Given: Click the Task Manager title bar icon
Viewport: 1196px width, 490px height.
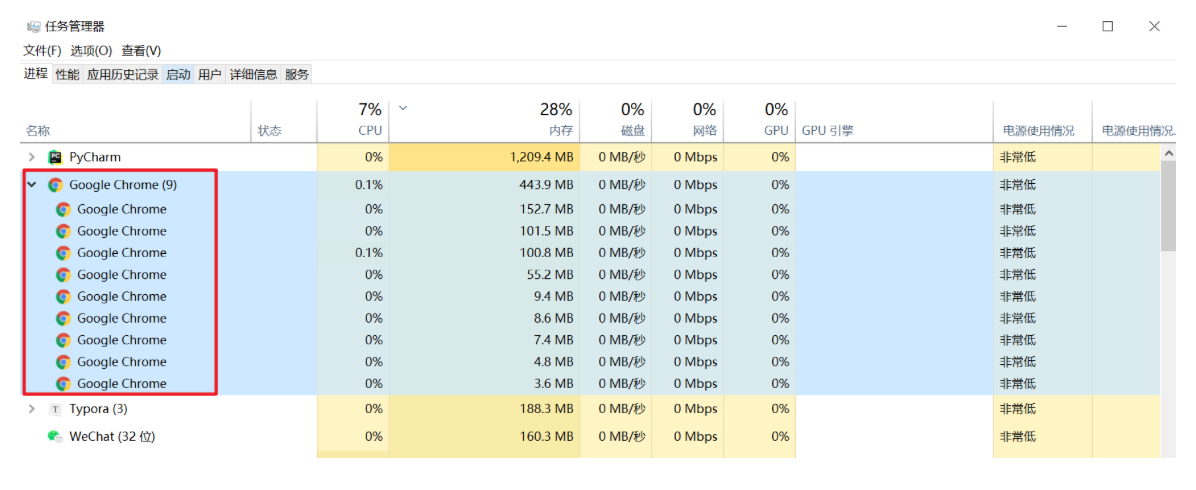Looking at the screenshot, I should click(33, 26).
